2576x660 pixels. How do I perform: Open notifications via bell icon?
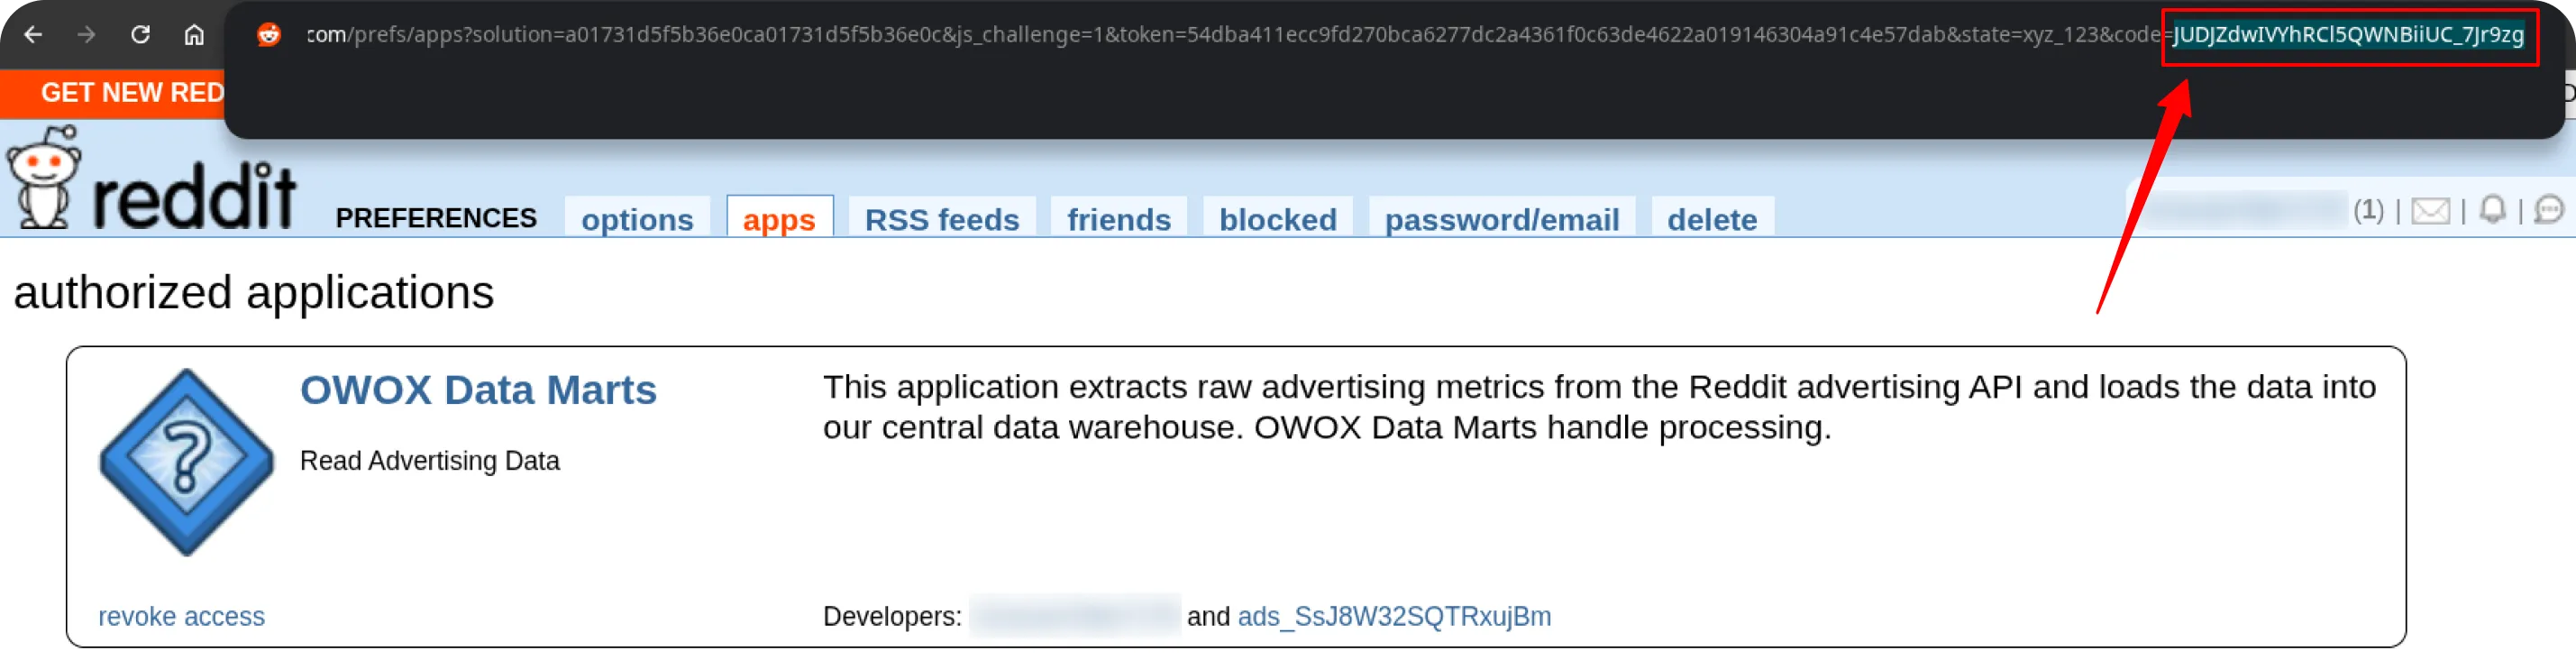(2492, 210)
